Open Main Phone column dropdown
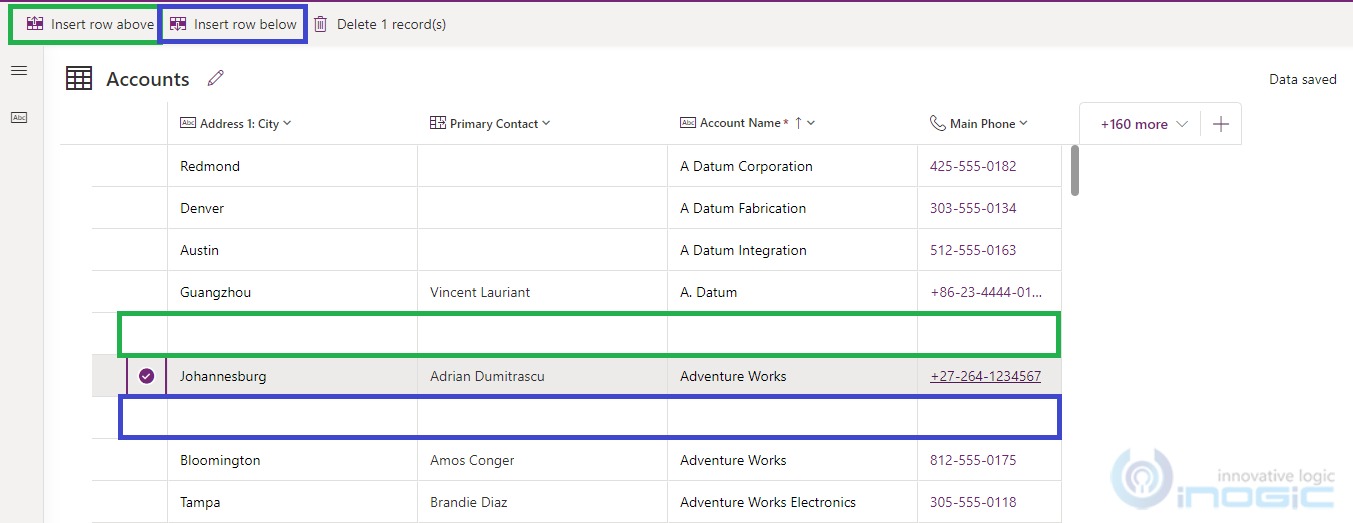 tap(1023, 123)
